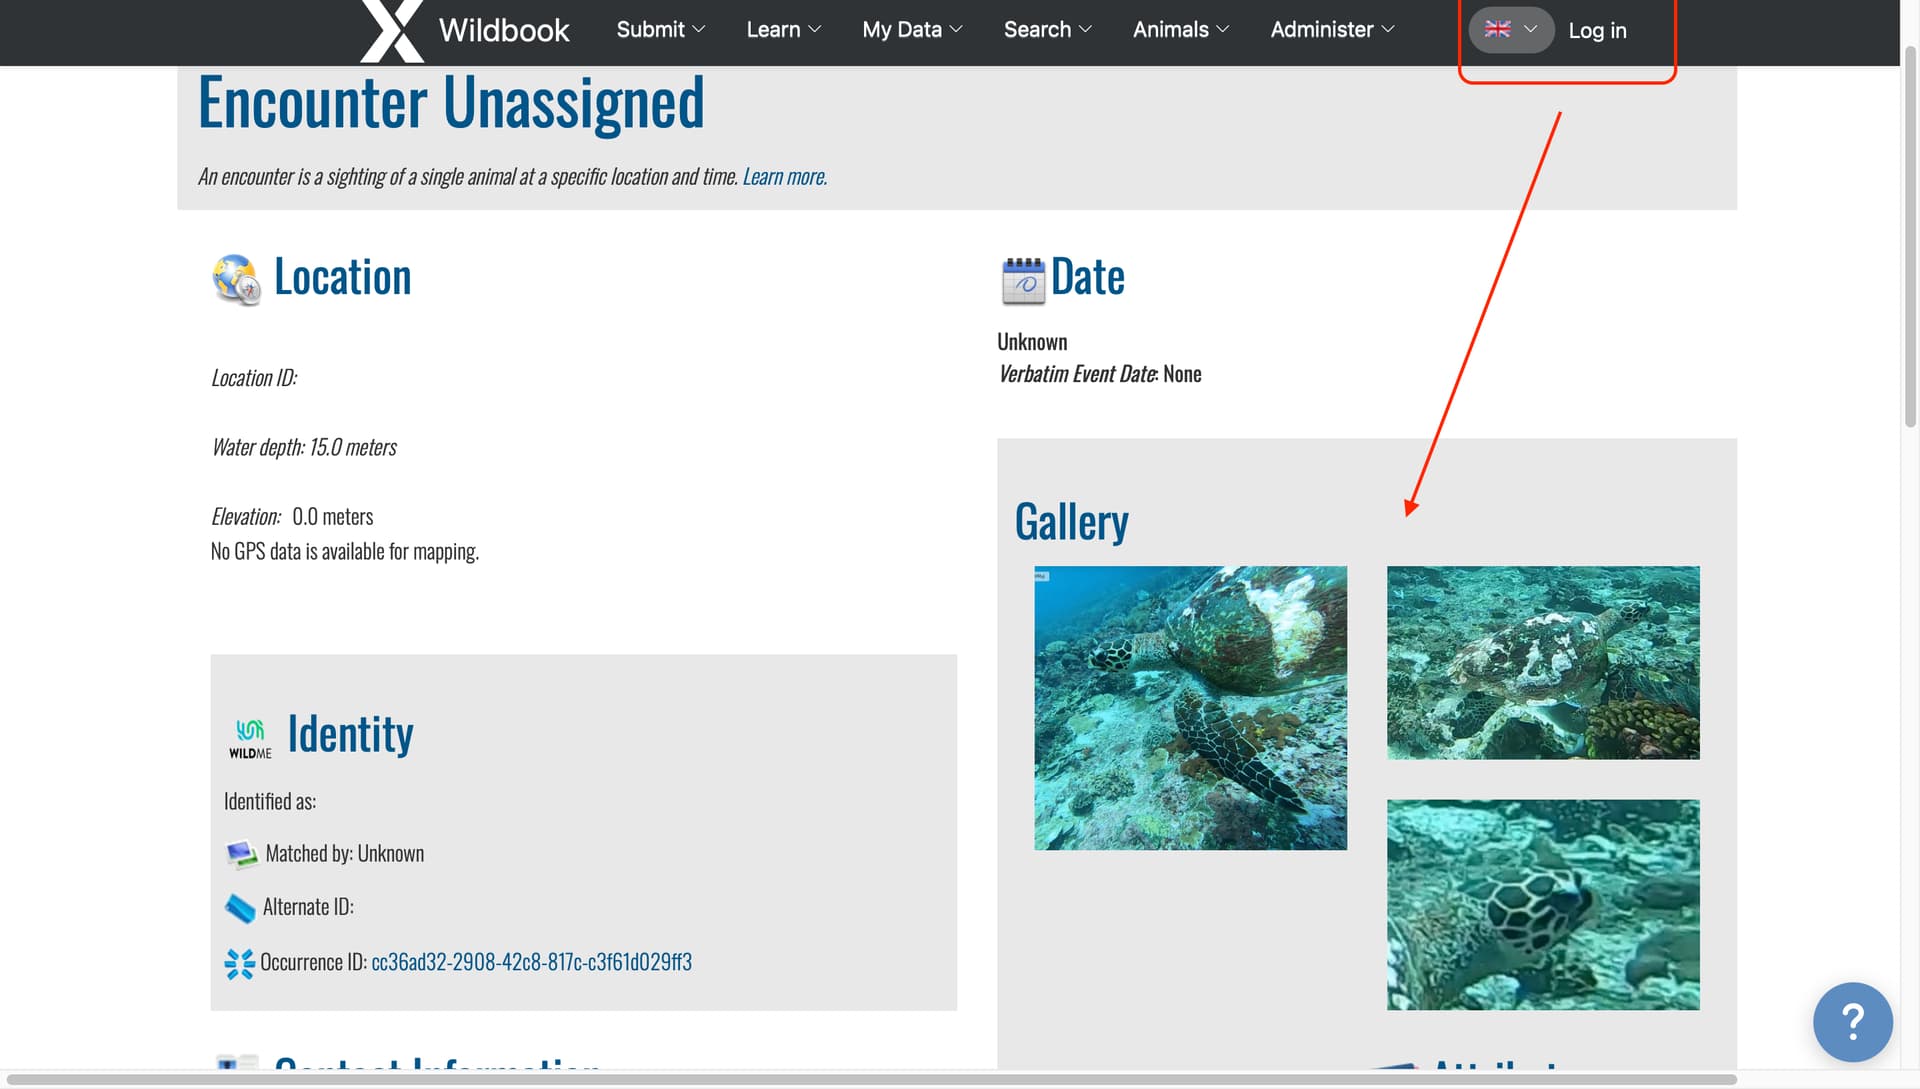Expand the Learn menu
This screenshot has height=1089, width=1920.
pyautogui.click(x=783, y=30)
